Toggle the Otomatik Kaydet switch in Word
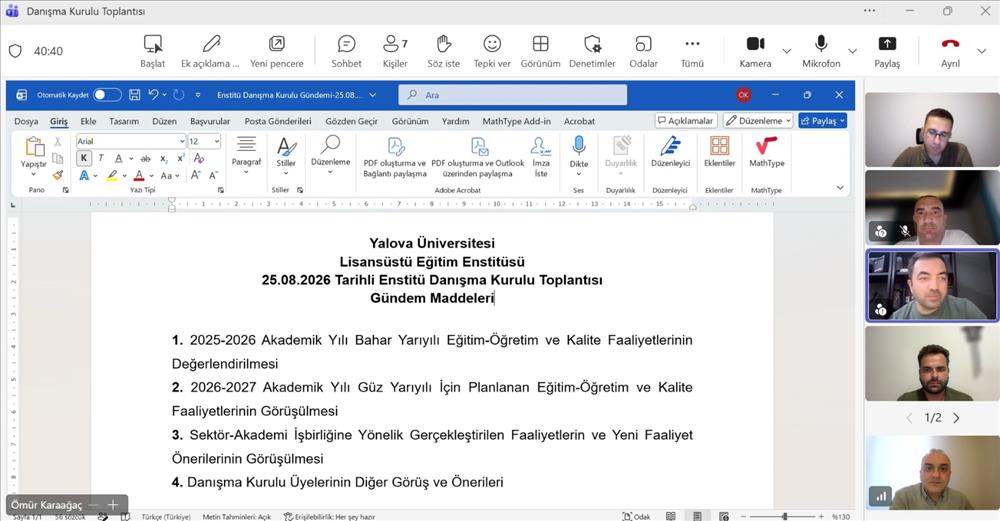 click(107, 95)
